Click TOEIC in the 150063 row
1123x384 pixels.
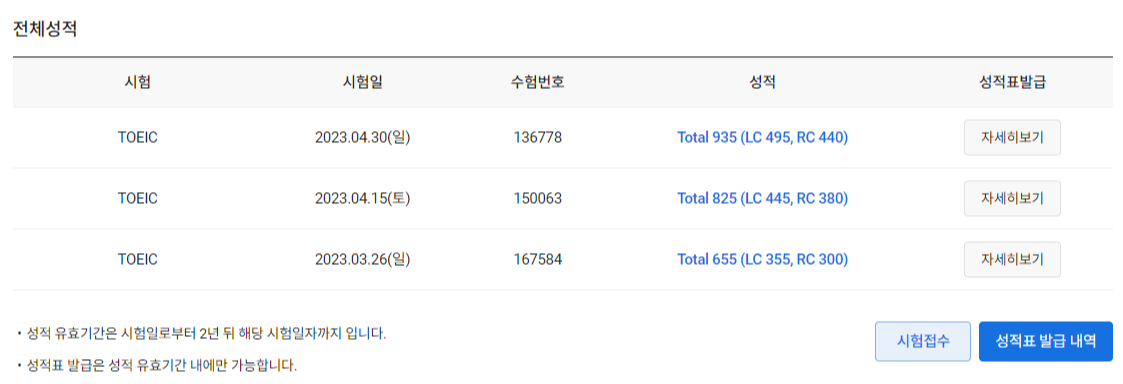pos(138,198)
